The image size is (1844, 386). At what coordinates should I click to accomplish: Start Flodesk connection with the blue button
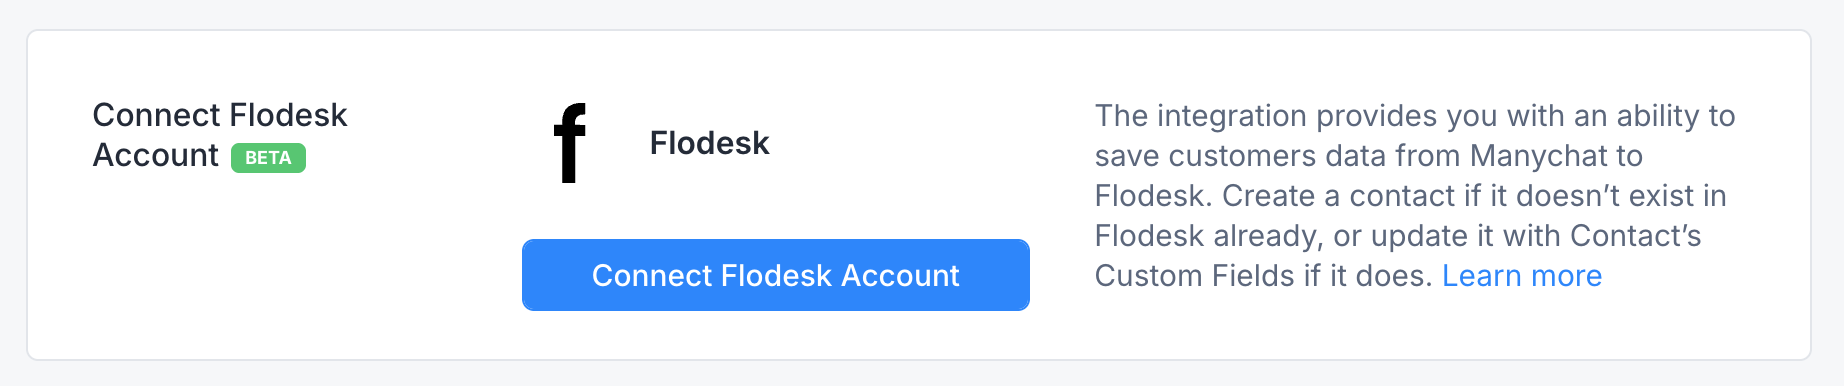point(775,275)
